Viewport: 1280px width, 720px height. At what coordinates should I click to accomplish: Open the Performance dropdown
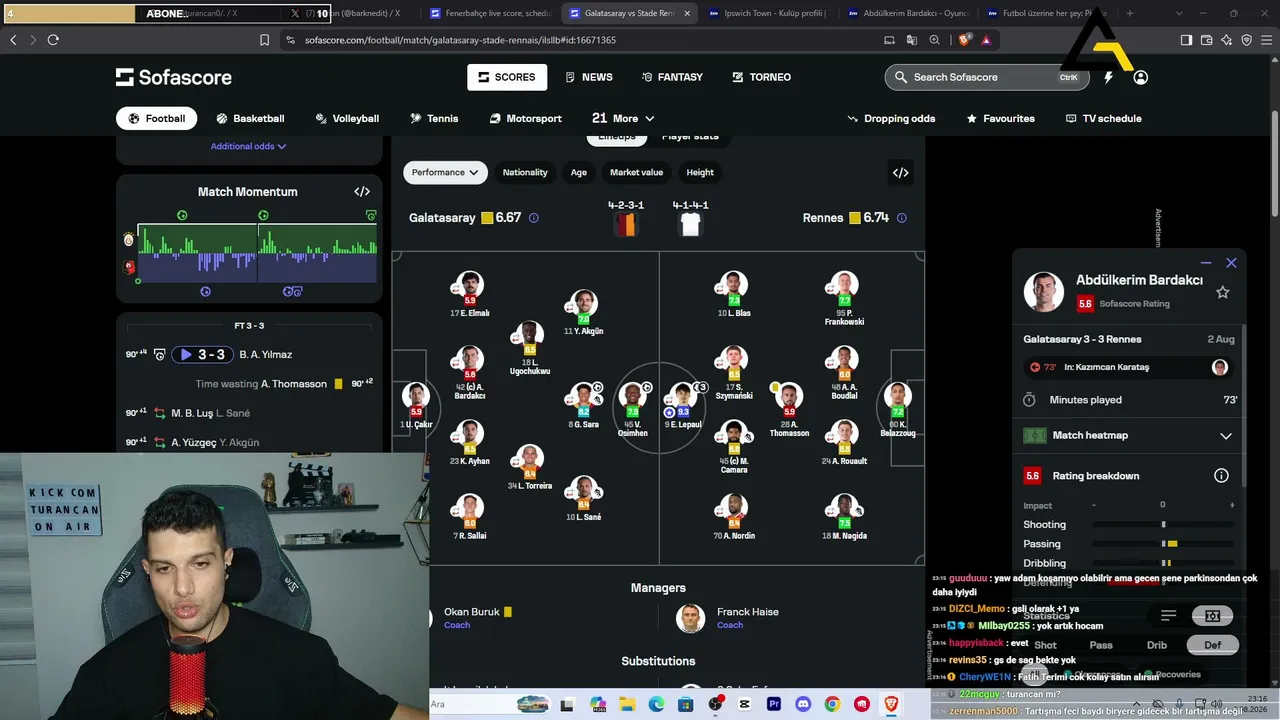tap(445, 173)
